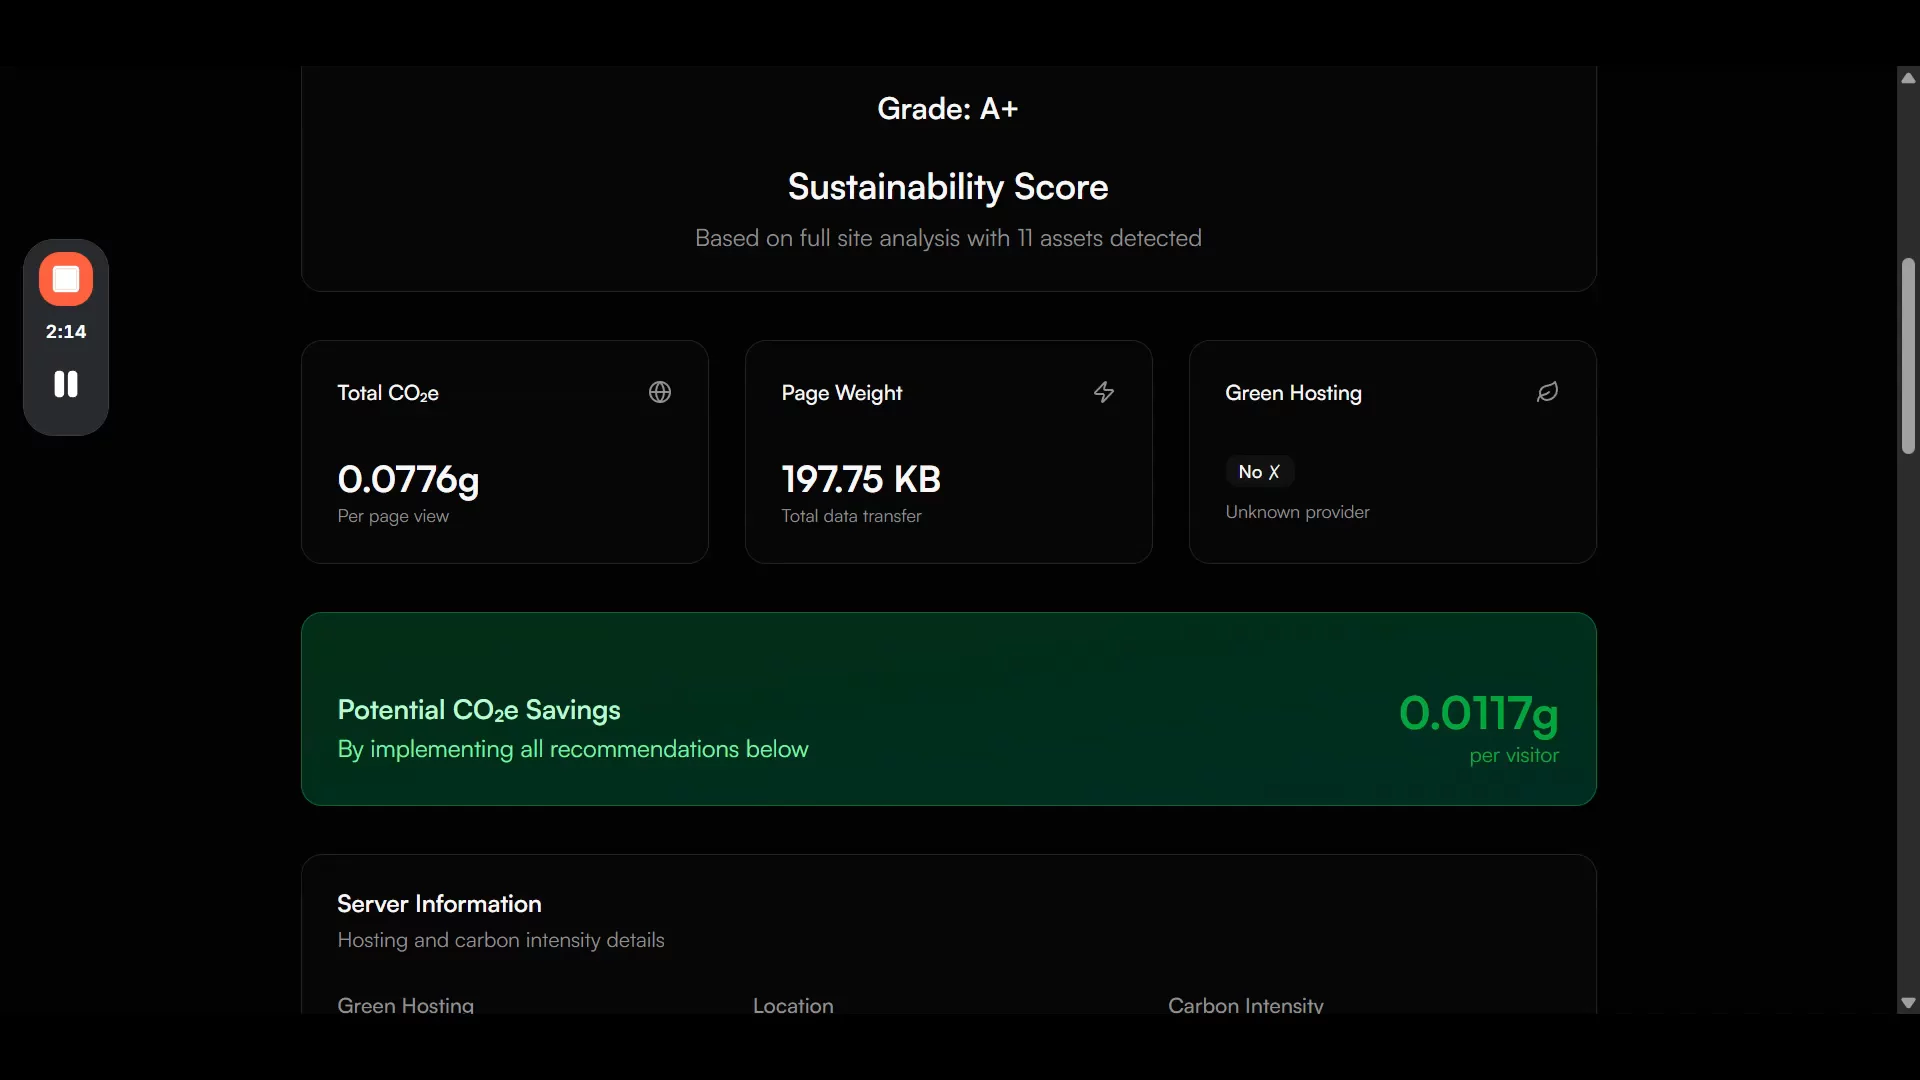Click the scroll-down arrow at bottom right

coord(1908,1003)
